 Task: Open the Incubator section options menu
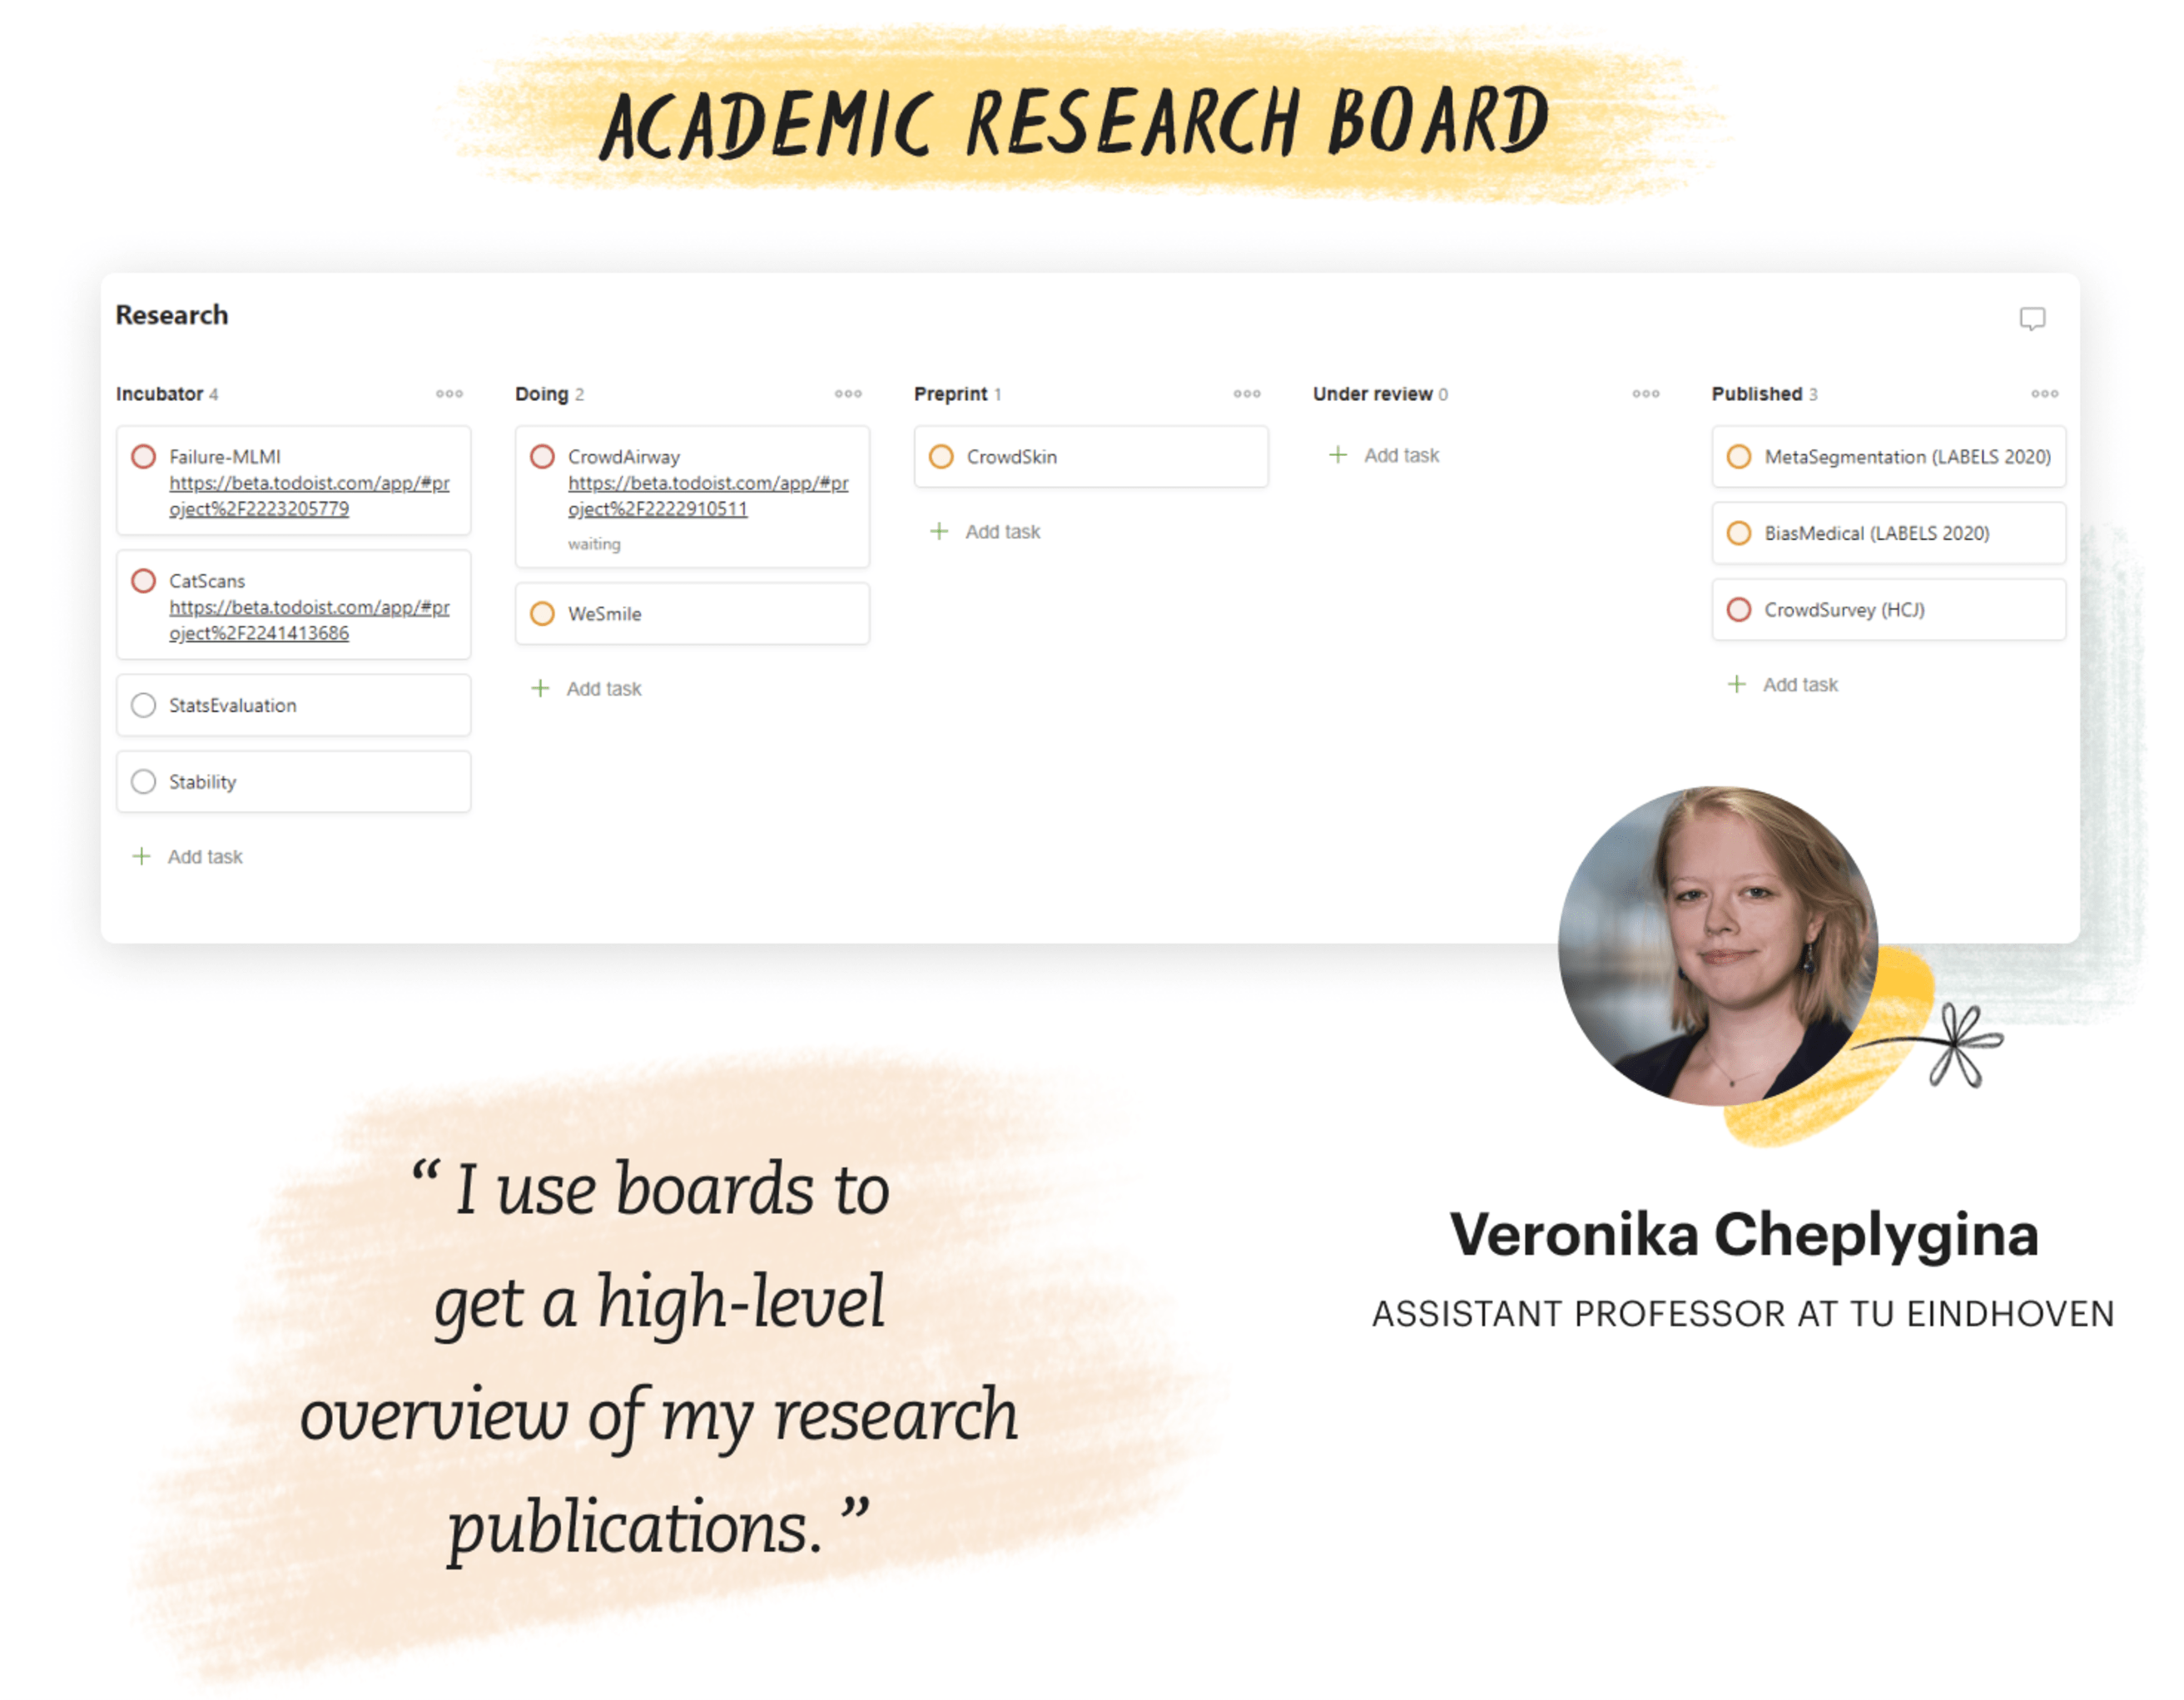coord(449,394)
